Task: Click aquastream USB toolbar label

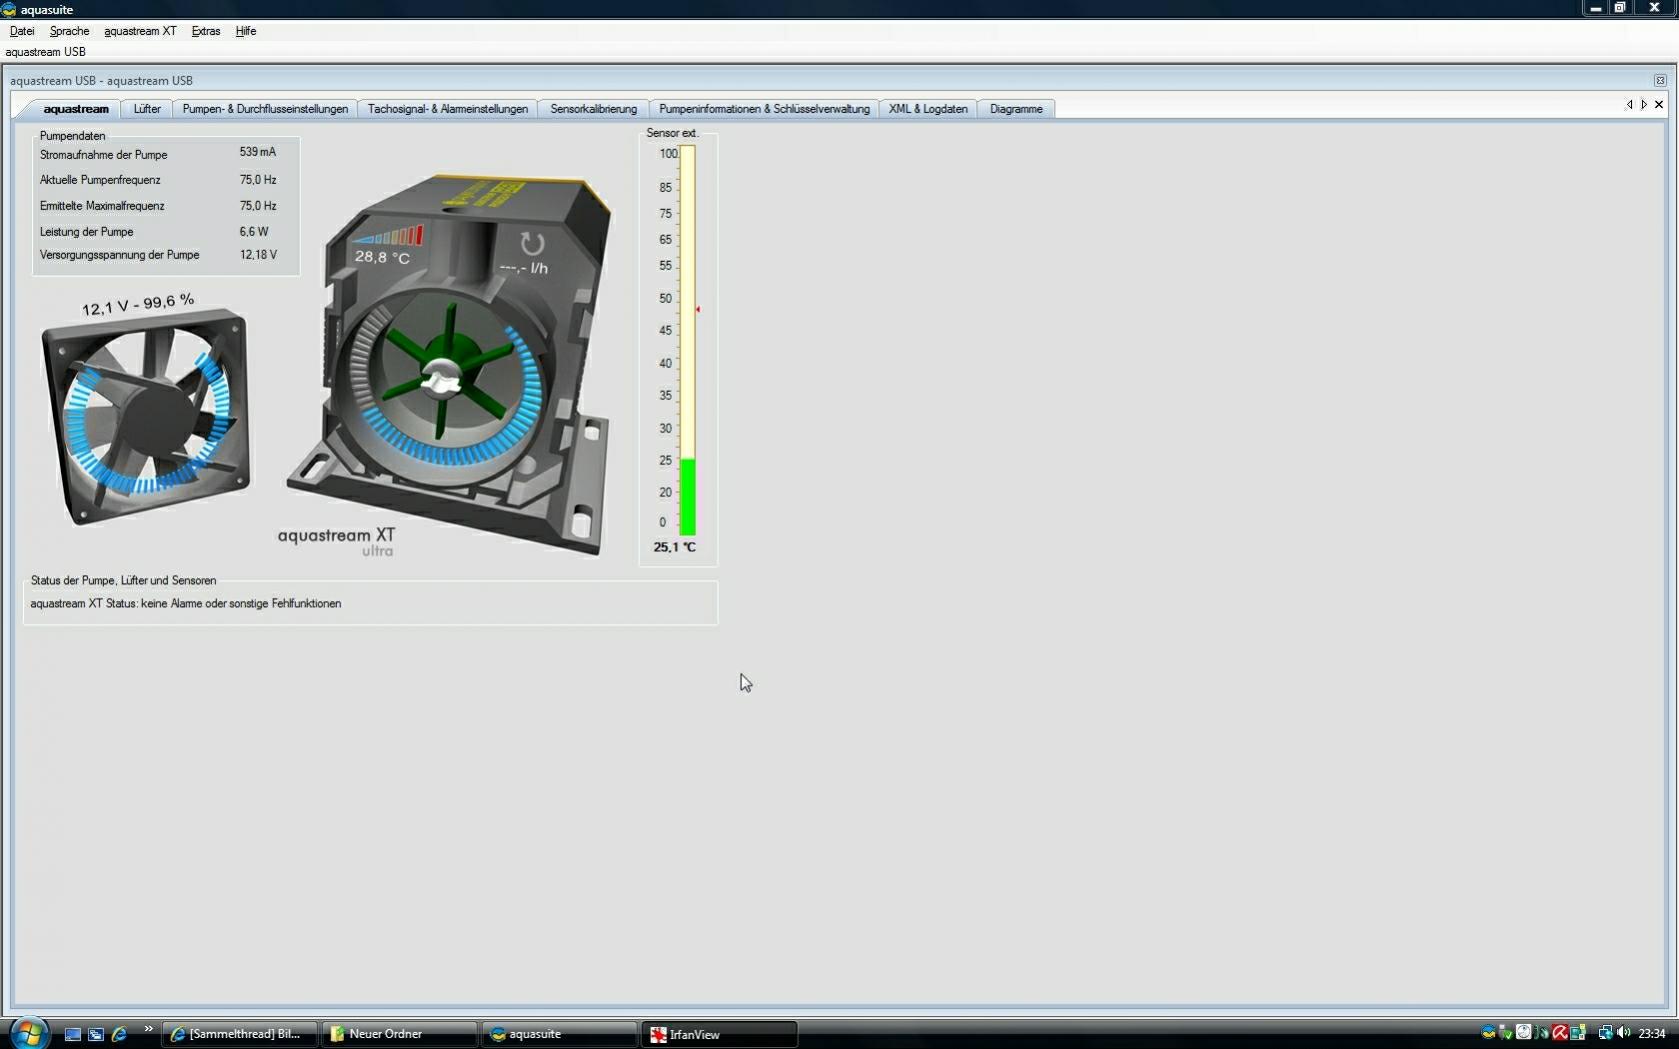Action: tap(46, 52)
